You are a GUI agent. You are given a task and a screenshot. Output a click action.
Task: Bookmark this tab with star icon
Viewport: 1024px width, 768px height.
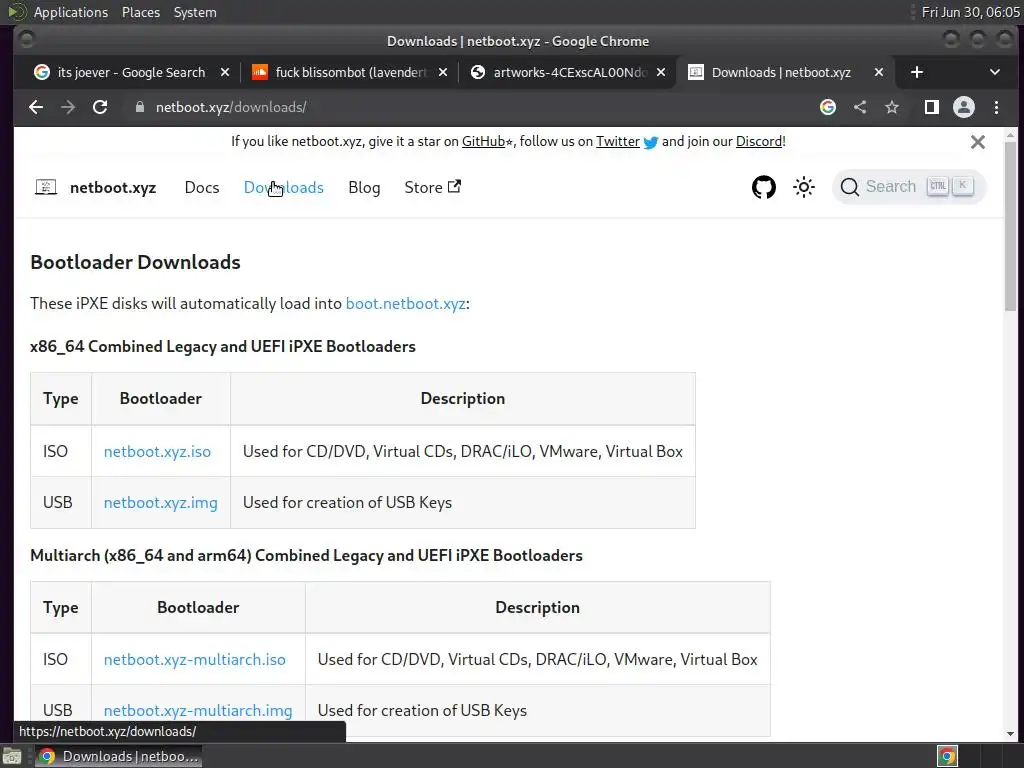tap(891, 107)
